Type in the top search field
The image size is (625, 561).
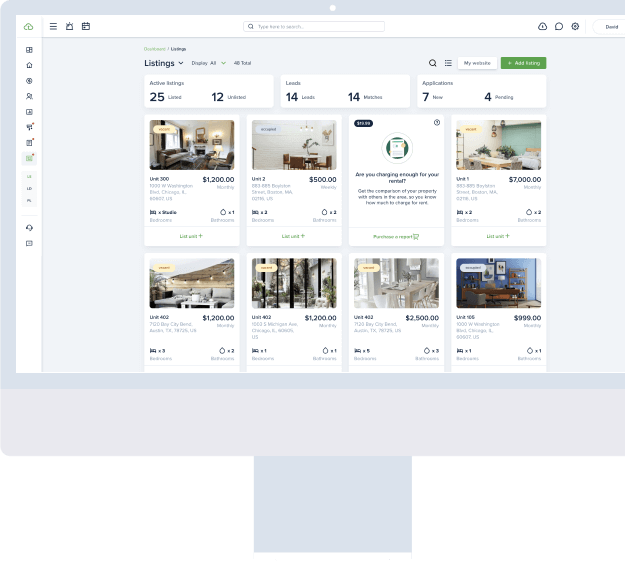pyautogui.click(x=312, y=26)
